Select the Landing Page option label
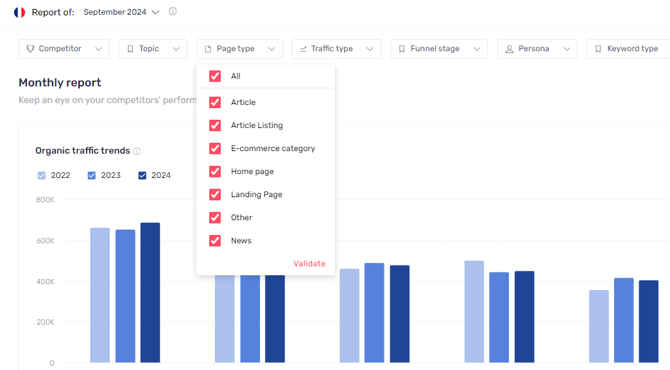The image size is (670, 370). pos(256,194)
